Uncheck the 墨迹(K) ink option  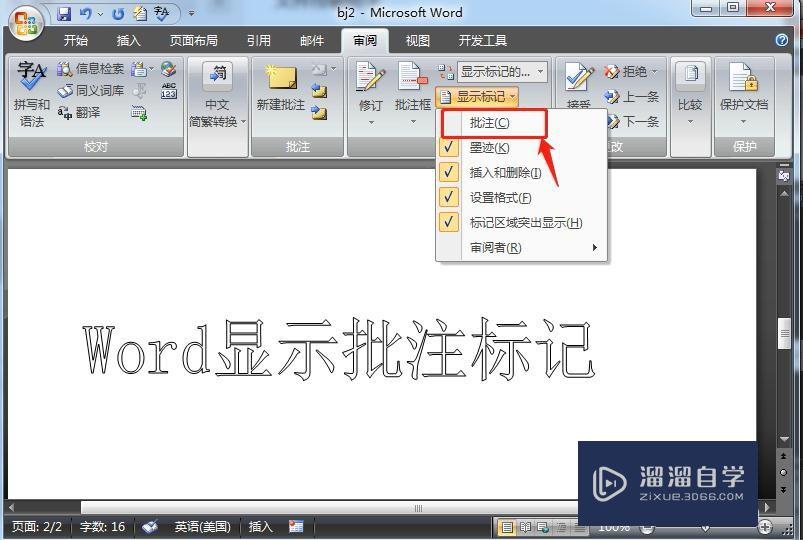[x=521, y=148]
